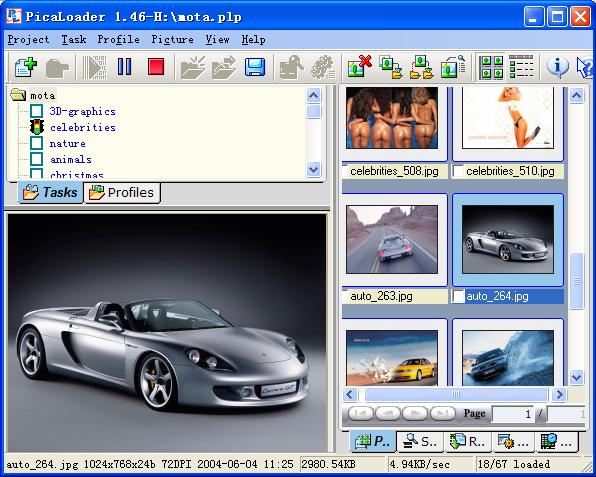
Task: Toggle the animals task checkbox
Action: [37, 159]
